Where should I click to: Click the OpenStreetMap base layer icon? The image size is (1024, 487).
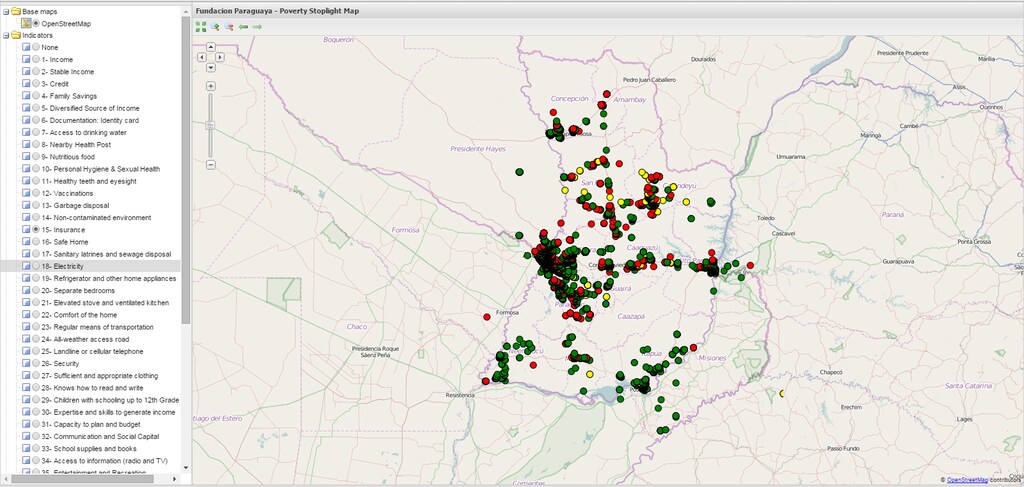tap(26, 24)
